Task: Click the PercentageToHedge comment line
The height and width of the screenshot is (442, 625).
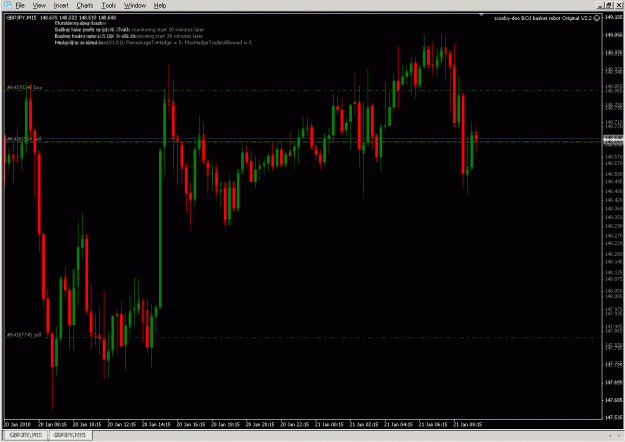Action: pos(153,43)
